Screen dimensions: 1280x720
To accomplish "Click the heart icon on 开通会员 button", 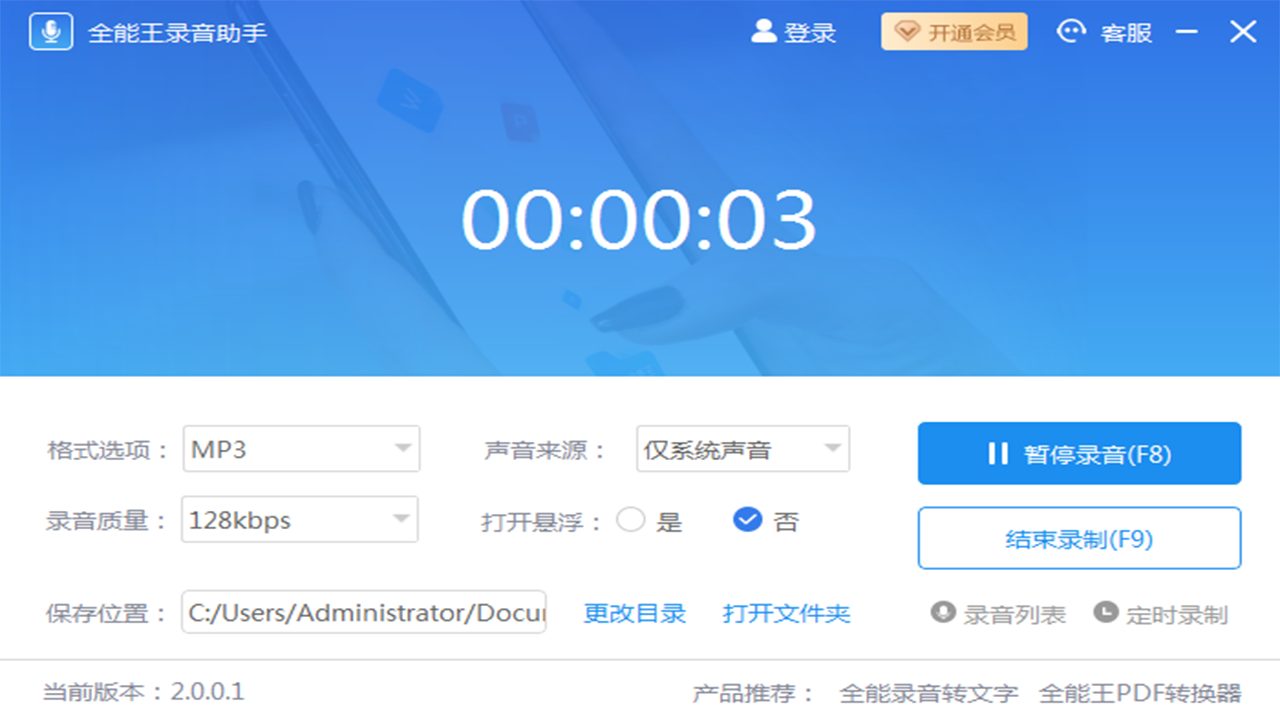I will (x=908, y=31).
